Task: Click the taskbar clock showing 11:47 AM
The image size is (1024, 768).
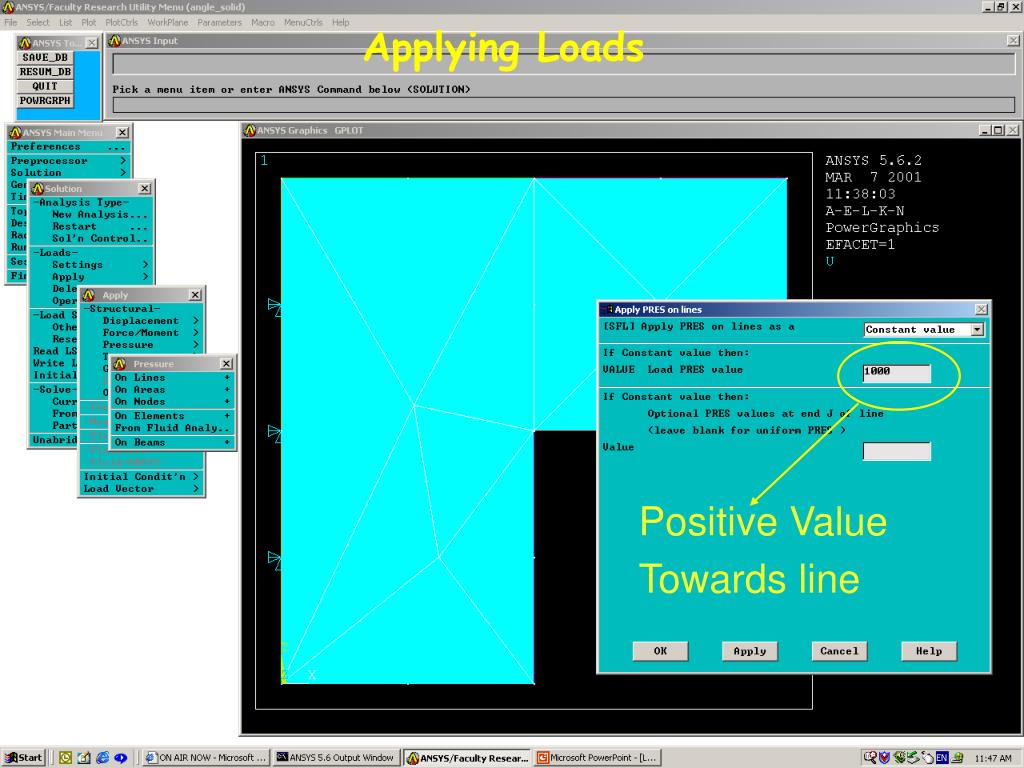Action: 993,758
